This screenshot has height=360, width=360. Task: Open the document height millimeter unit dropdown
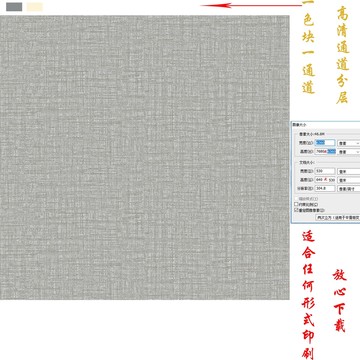coord(349,180)
